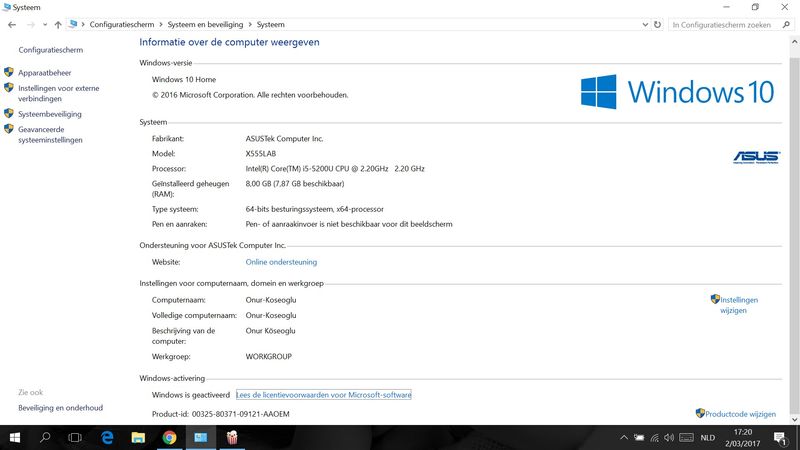Click the battery tray icon
Image resolution: width=800 pixels, height=450 pixels.
click(639, 438)
